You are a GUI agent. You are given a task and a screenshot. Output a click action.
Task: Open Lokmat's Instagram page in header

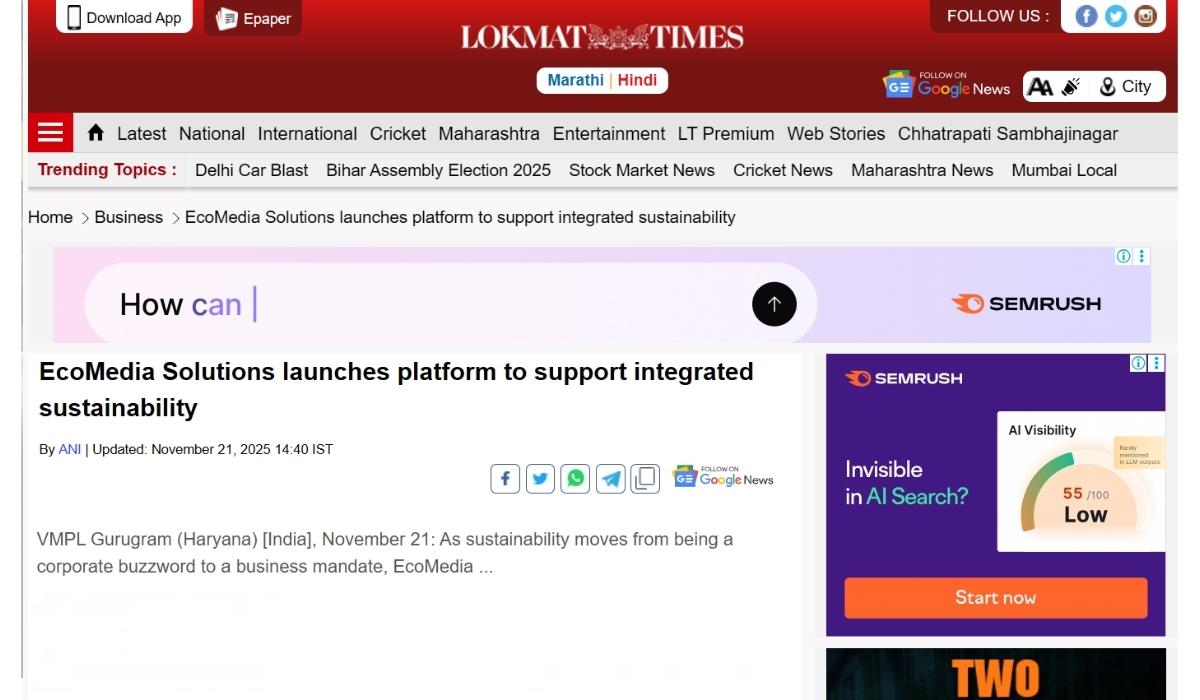coord(1145,16)
